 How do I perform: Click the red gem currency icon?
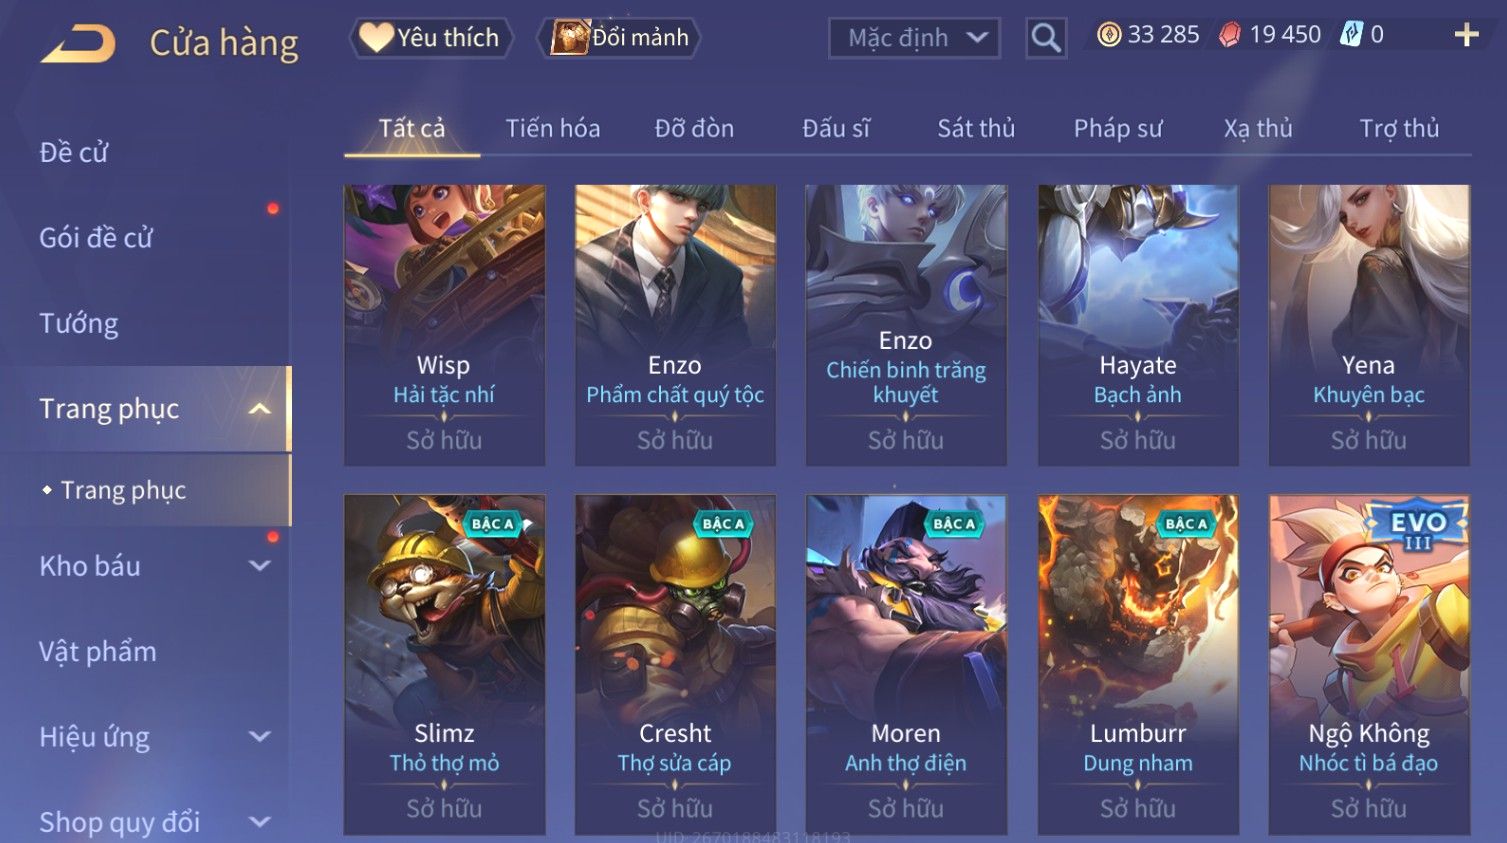click(1229, 35)
